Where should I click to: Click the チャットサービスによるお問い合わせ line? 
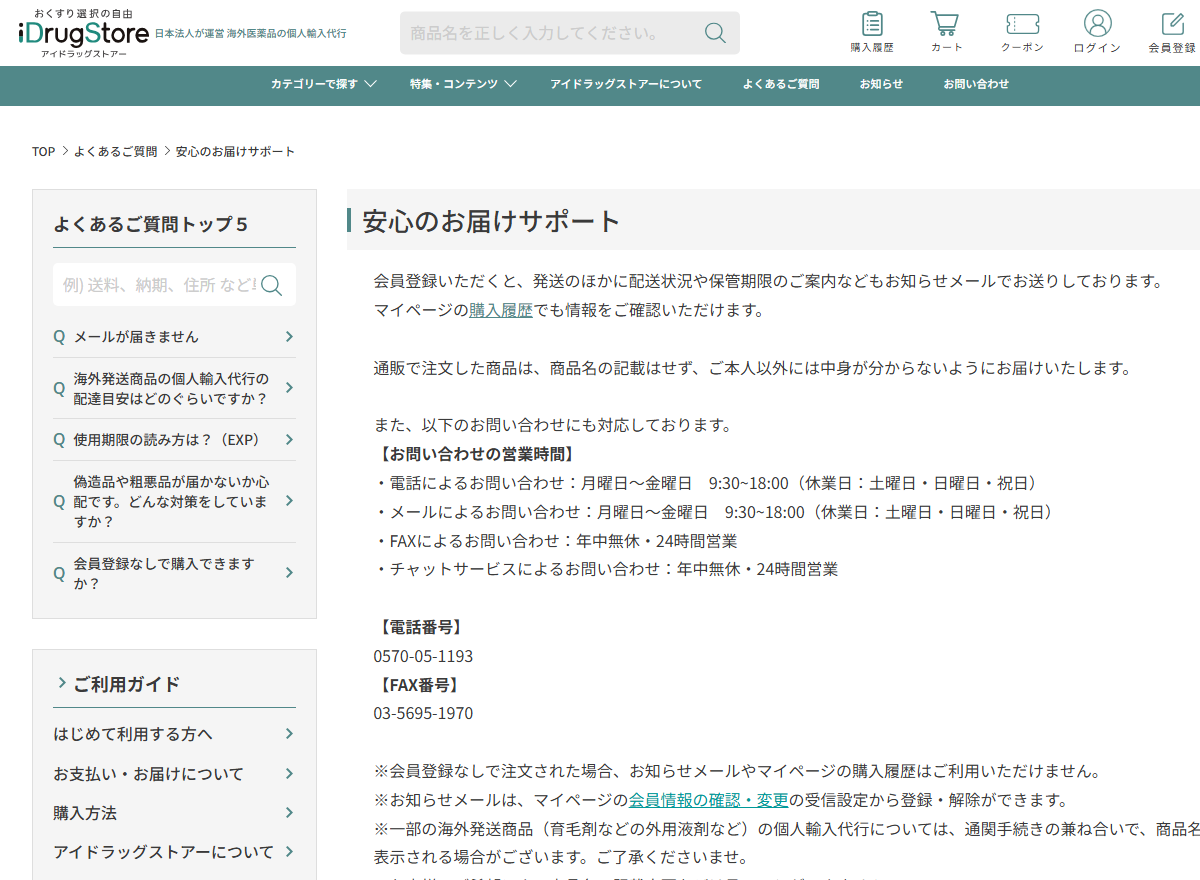pos(606,570)
